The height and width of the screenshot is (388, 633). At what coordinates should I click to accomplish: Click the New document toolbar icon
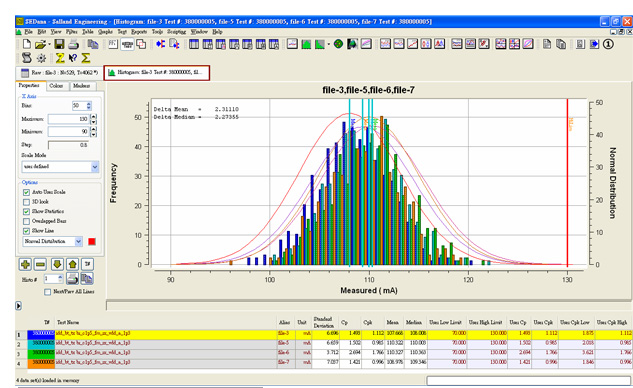click(x=27, y=44)
